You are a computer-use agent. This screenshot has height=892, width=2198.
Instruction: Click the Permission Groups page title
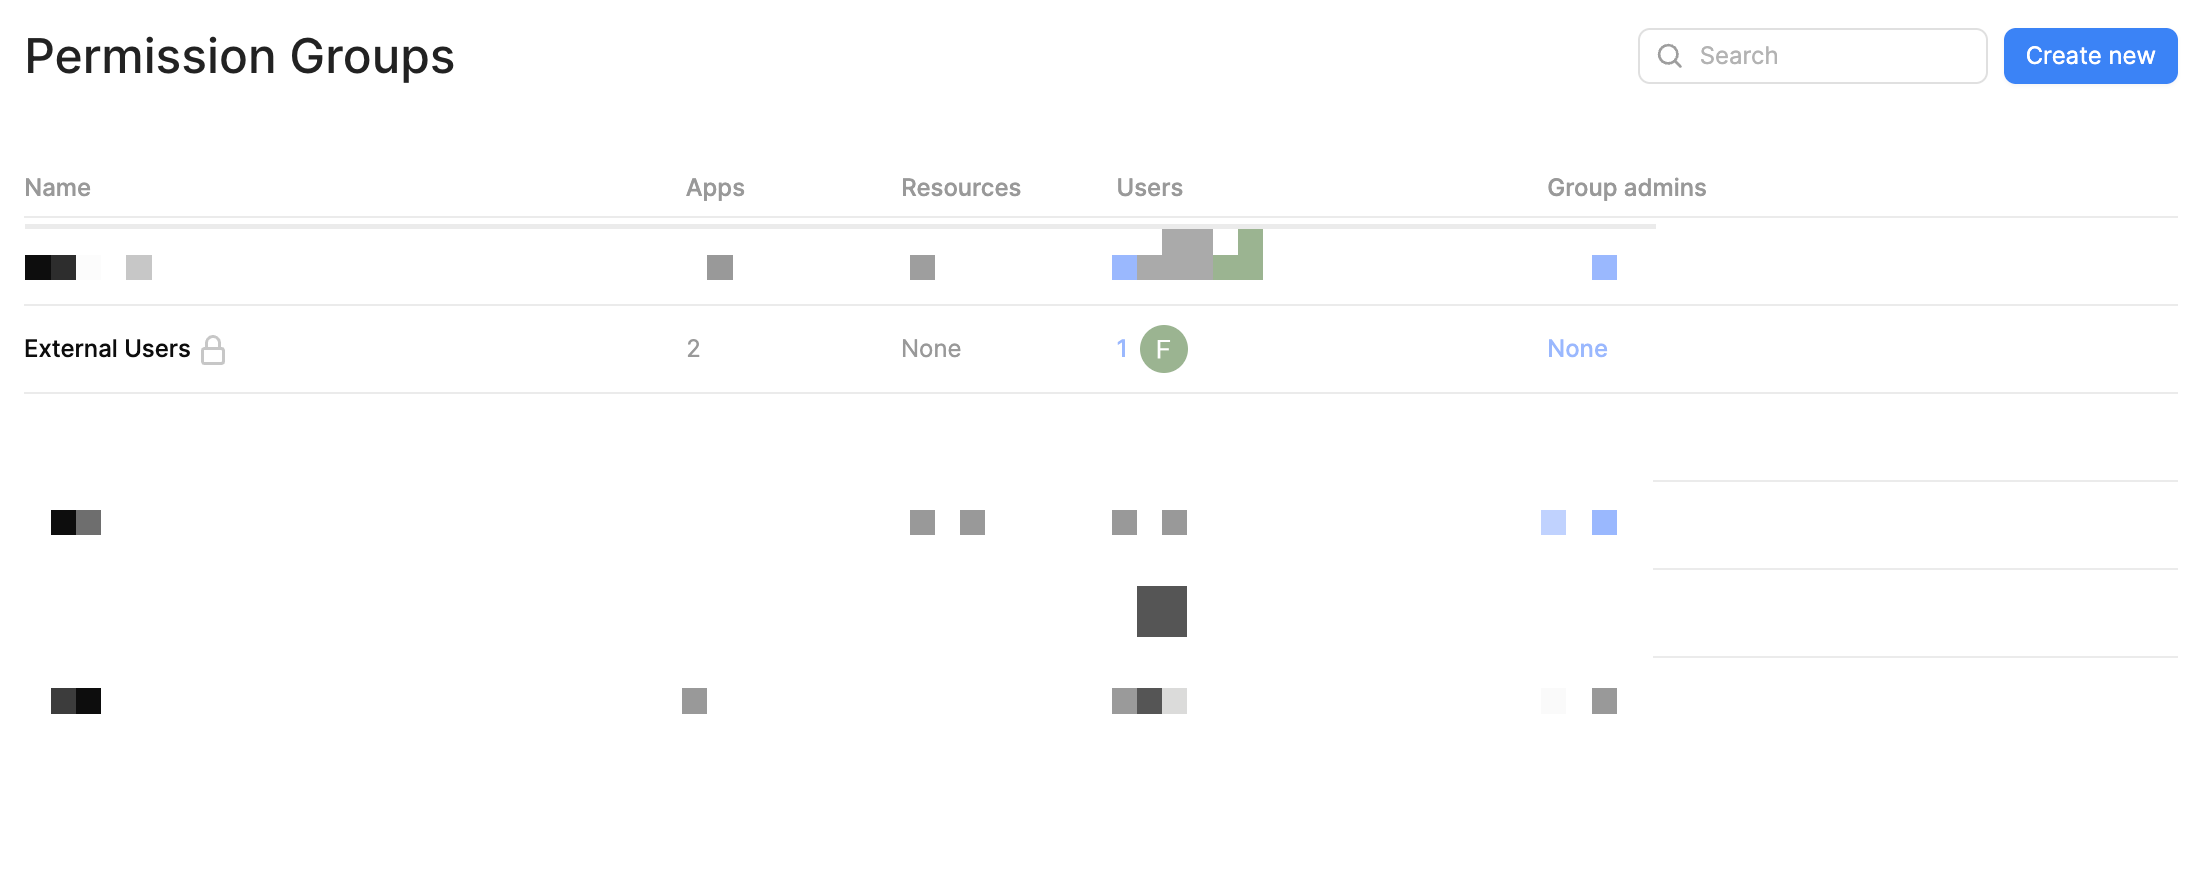pyautogui.click(x=239, y=57)
